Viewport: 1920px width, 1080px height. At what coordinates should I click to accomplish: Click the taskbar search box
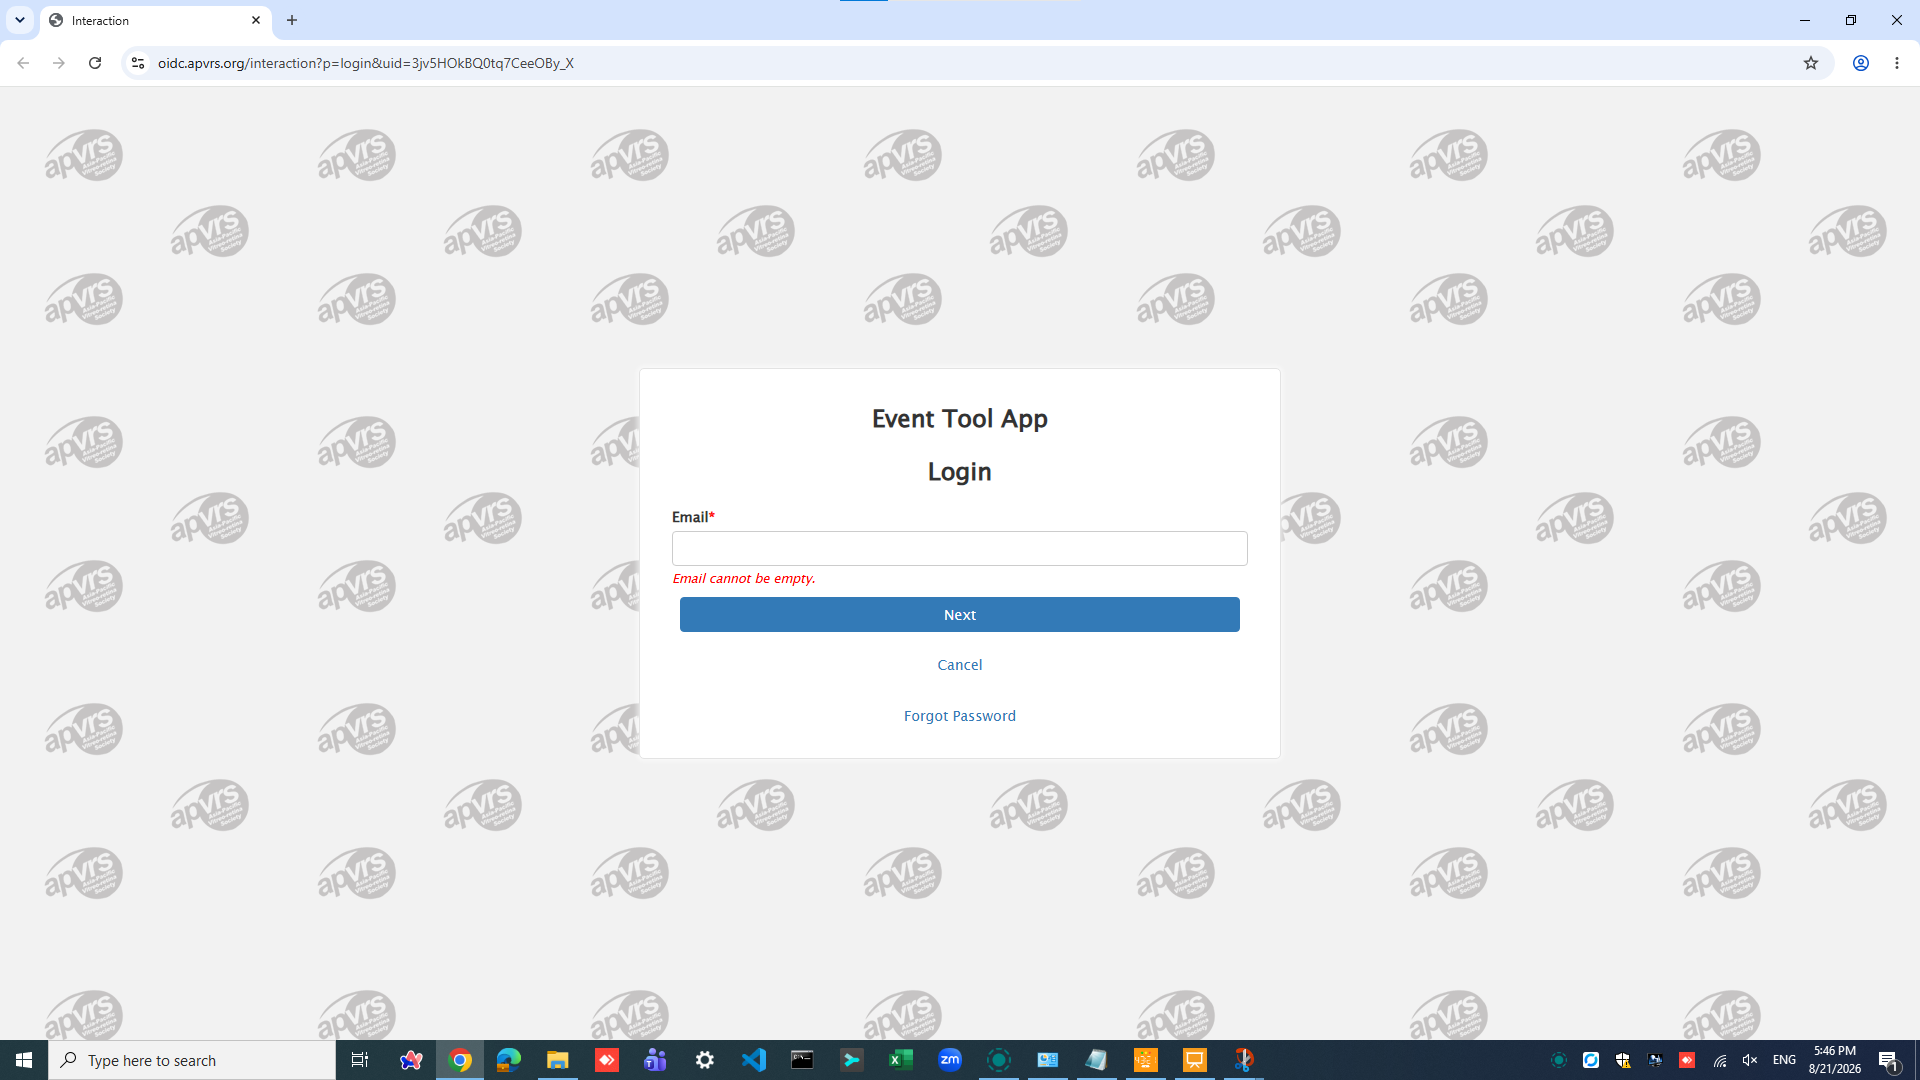192,1060
